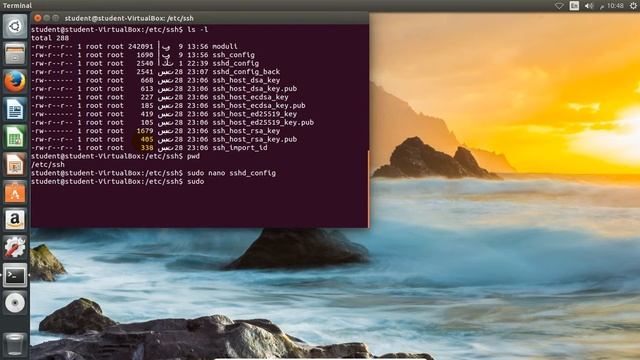Click the 'pwd' command text

pyautogui.click(x=193, y=156)
